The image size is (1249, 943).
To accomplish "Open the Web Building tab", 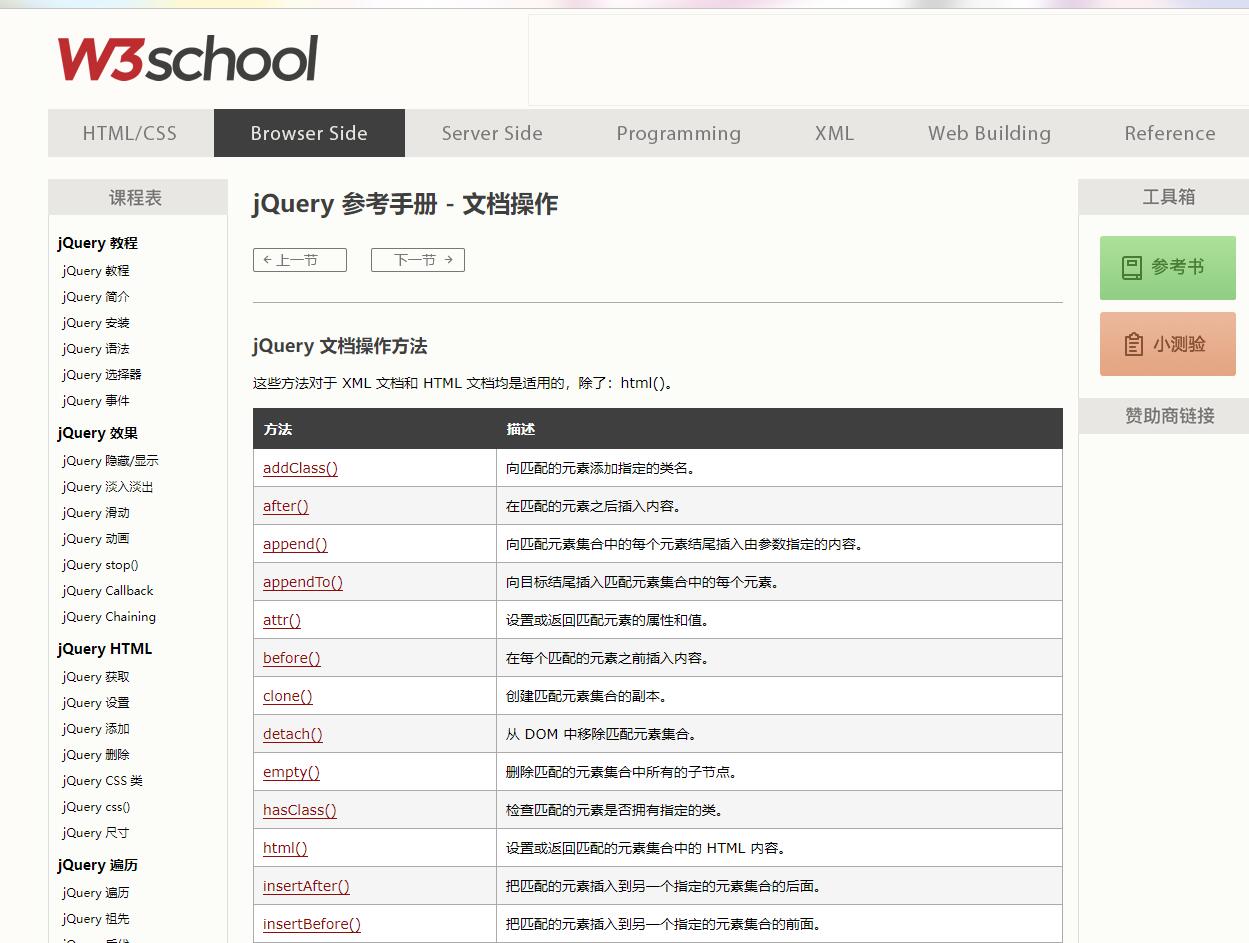I will point(989,133).
